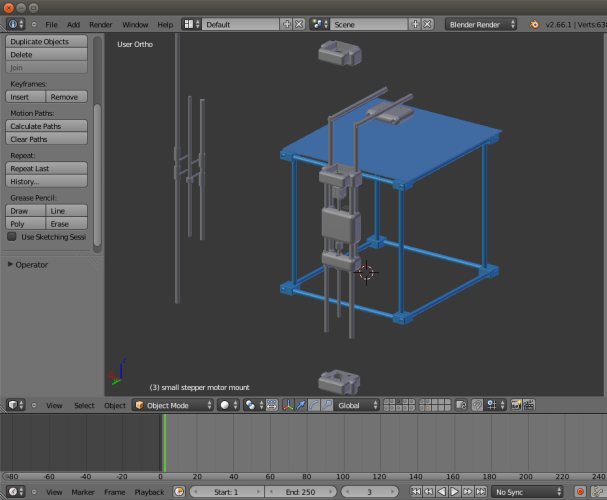Toggle the 3D manipulator axes icon

click(x=288, y=405)
